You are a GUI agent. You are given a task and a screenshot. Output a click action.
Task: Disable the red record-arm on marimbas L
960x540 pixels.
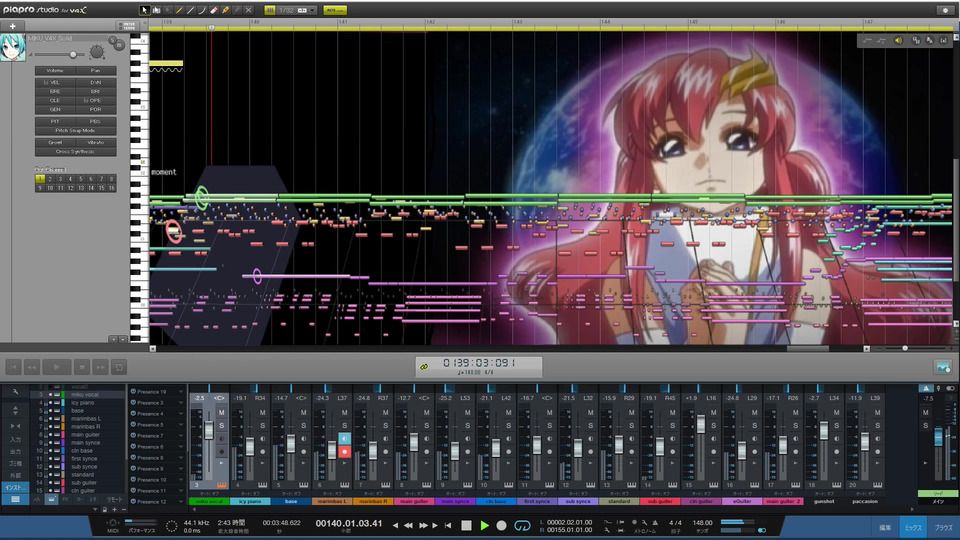[x=344, y=451]
